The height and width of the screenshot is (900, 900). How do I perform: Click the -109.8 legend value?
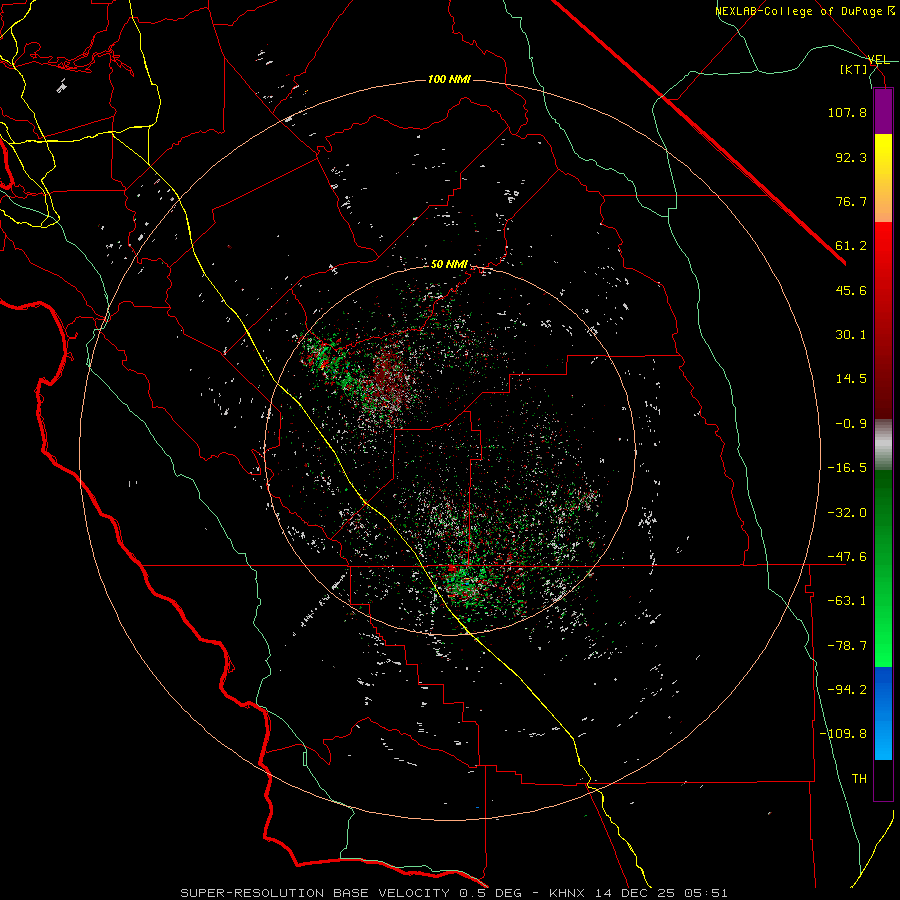843,734
